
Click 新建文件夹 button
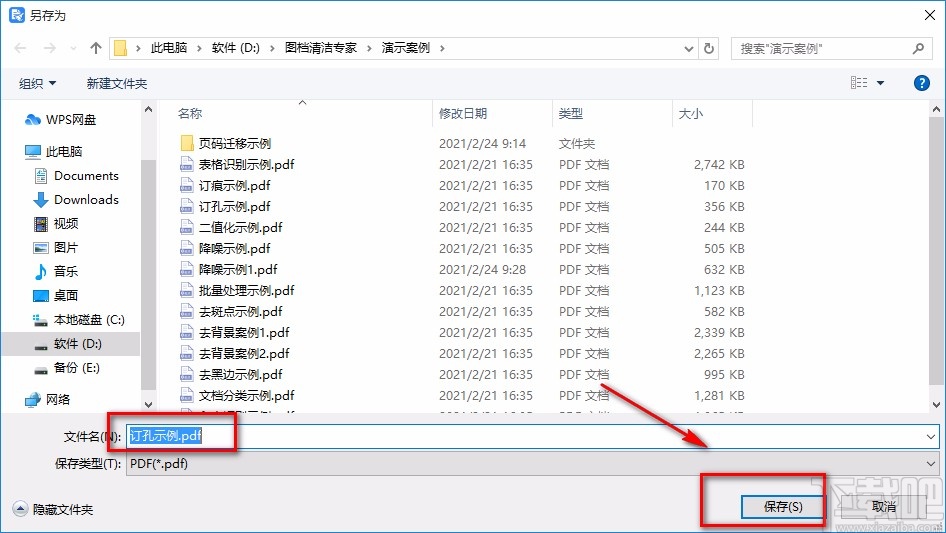(116, 83)
